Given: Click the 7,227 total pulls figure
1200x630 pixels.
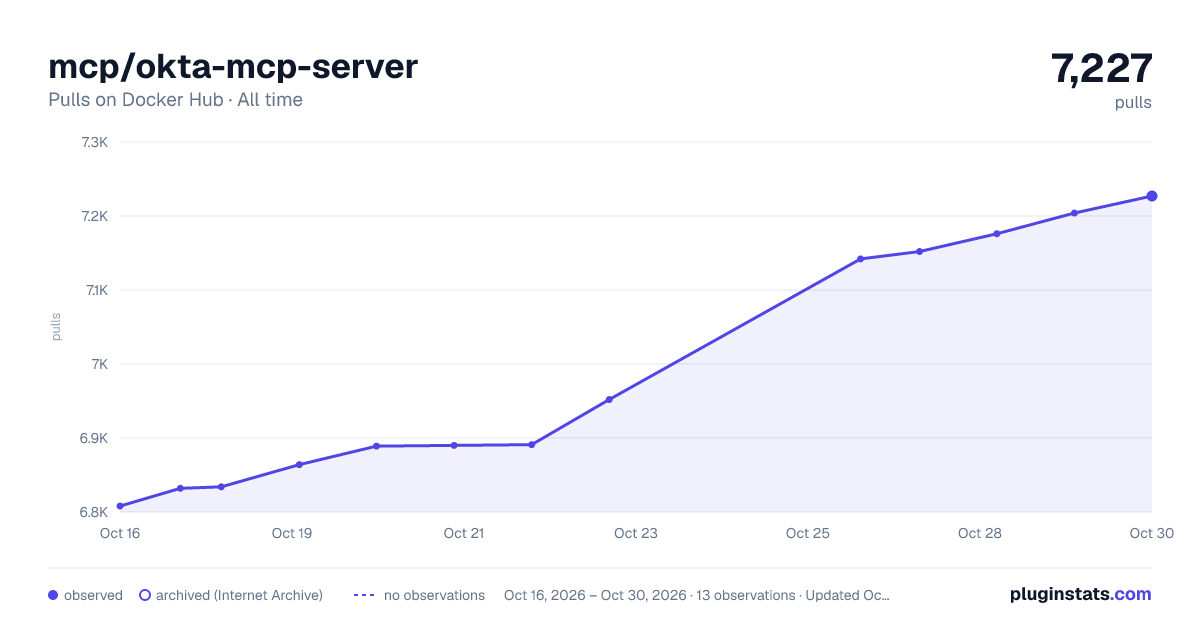Looking at the screenshot, I should (1102, 68).
